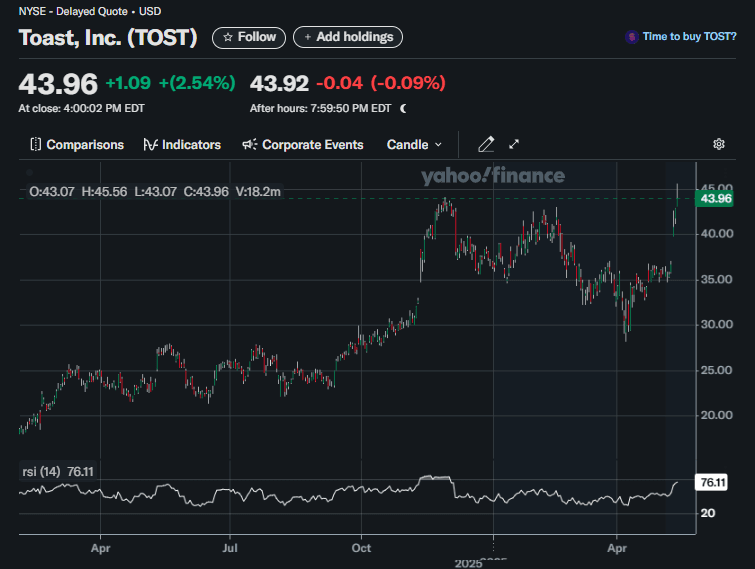This screenshot has width=755, height=569.
Task: Open the Corporate Events menu
Action: 312,145
